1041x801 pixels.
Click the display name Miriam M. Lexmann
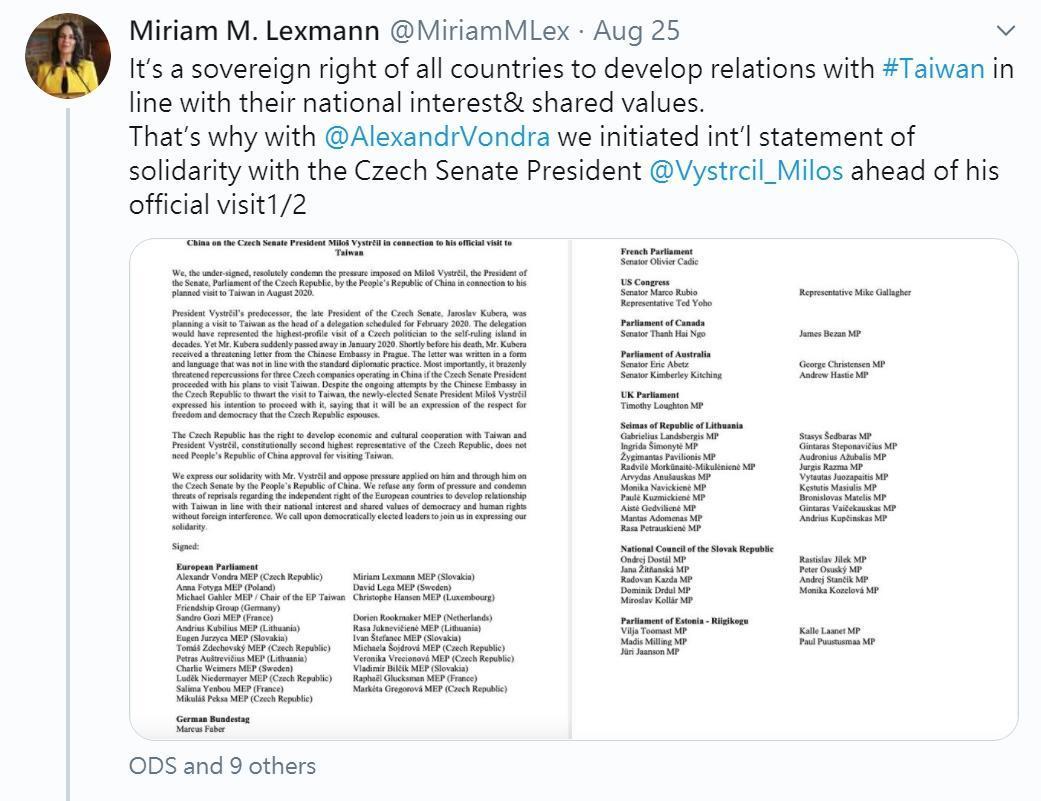pyautogui.click(x=254, y=31)
